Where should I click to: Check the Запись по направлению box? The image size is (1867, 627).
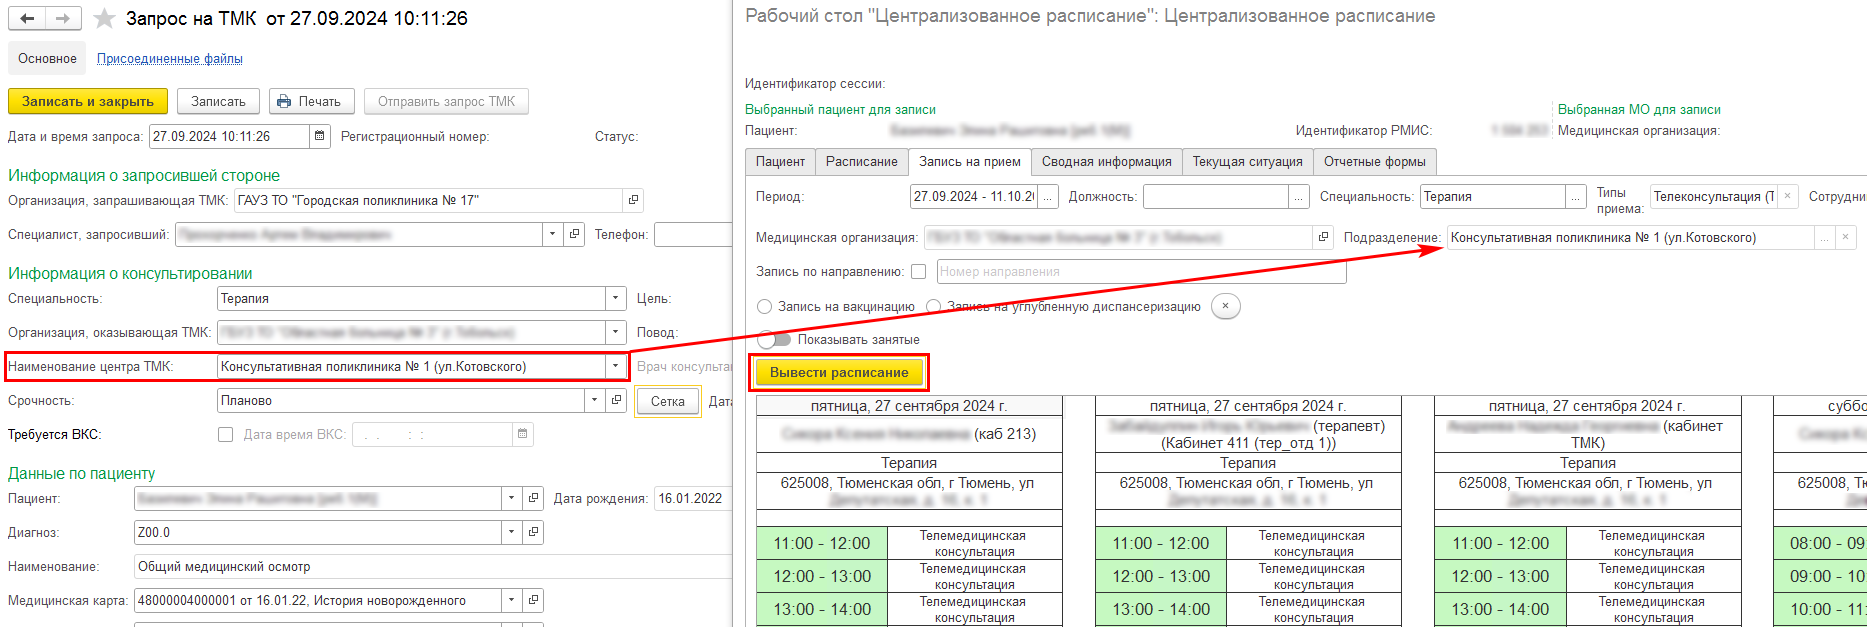918,271
